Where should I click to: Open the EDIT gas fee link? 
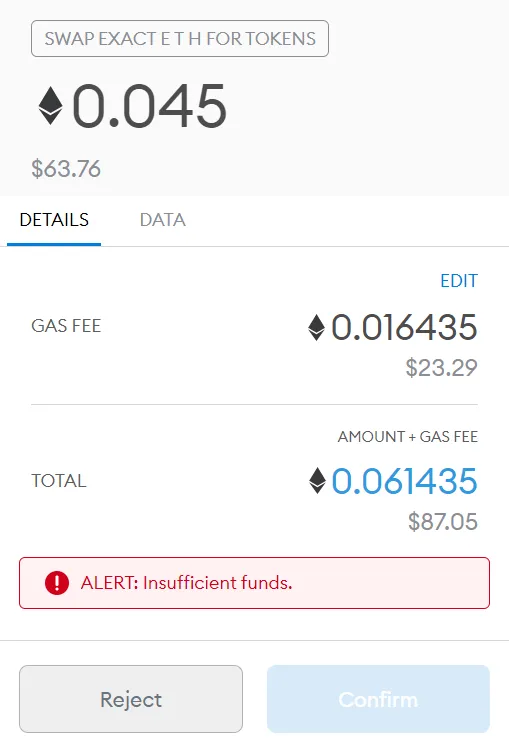459,281
